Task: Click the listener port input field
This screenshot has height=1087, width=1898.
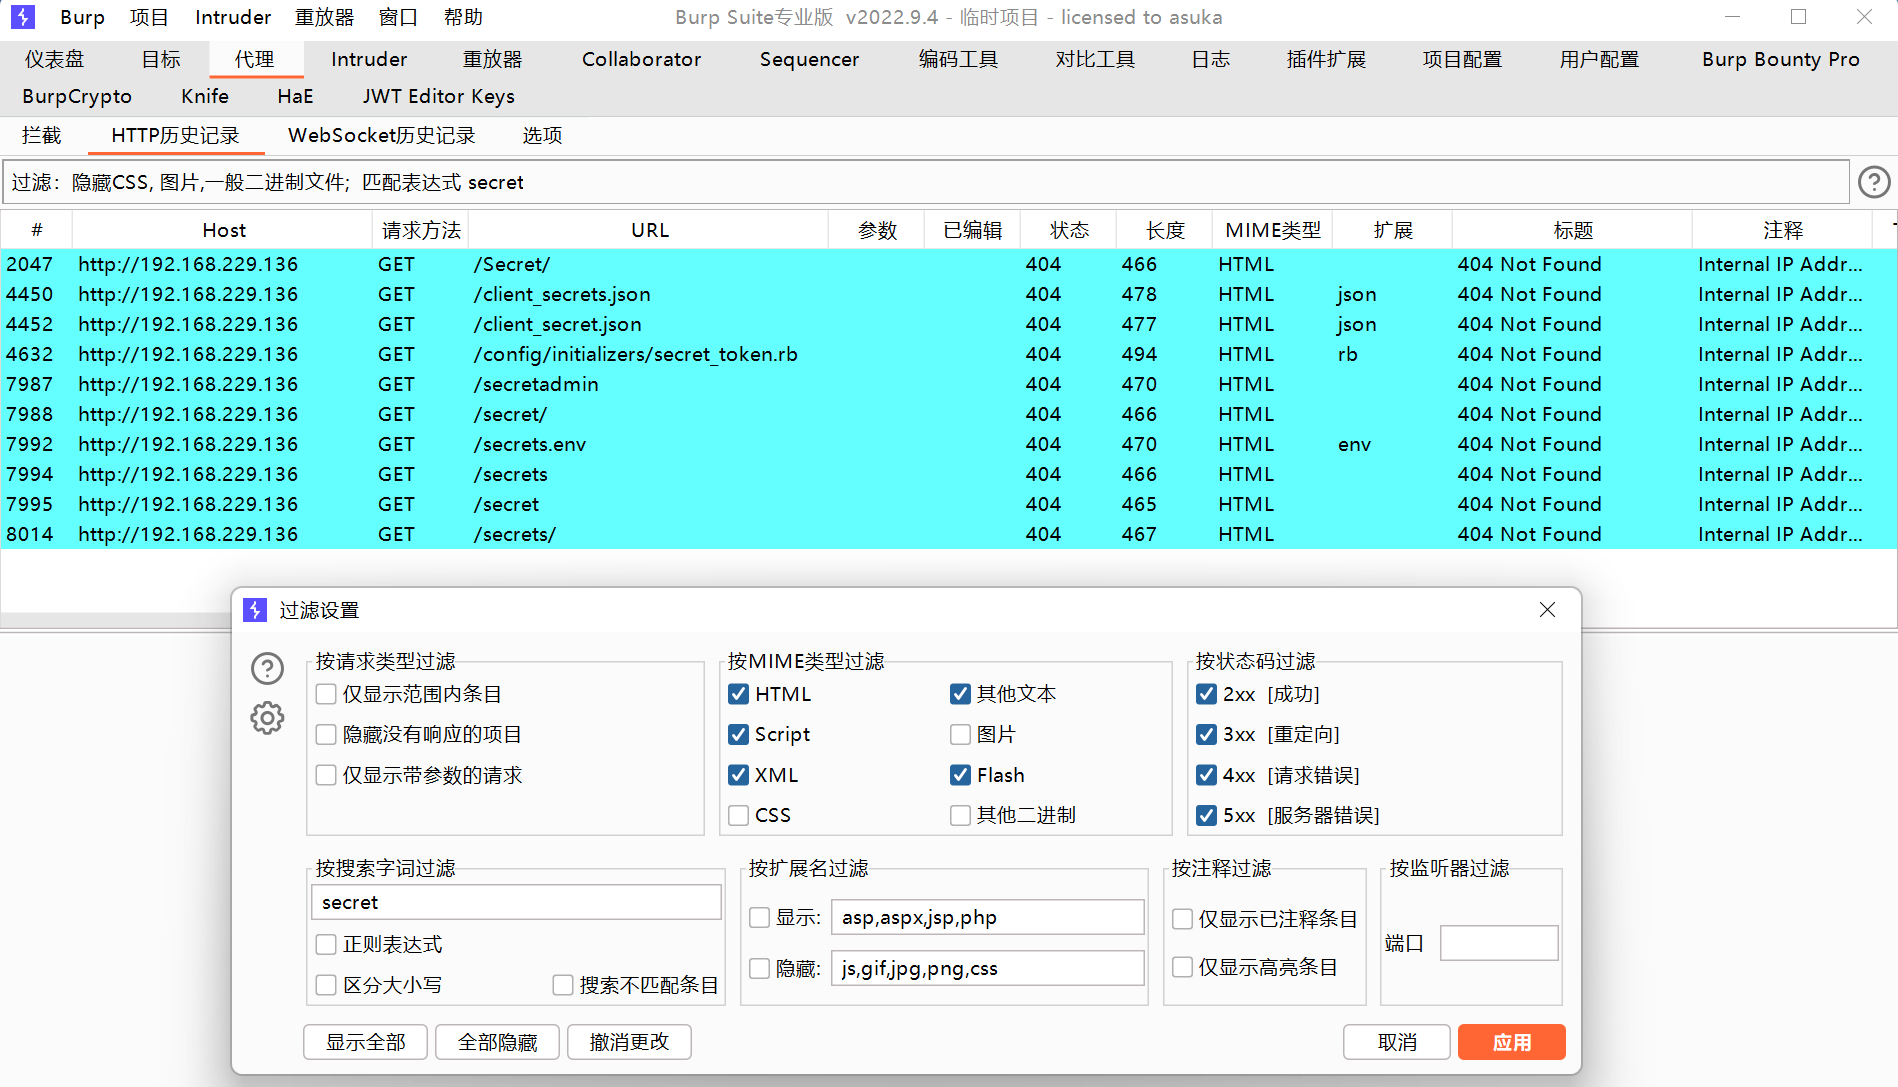Action: pyautogui.click(x=1499, y=943)
